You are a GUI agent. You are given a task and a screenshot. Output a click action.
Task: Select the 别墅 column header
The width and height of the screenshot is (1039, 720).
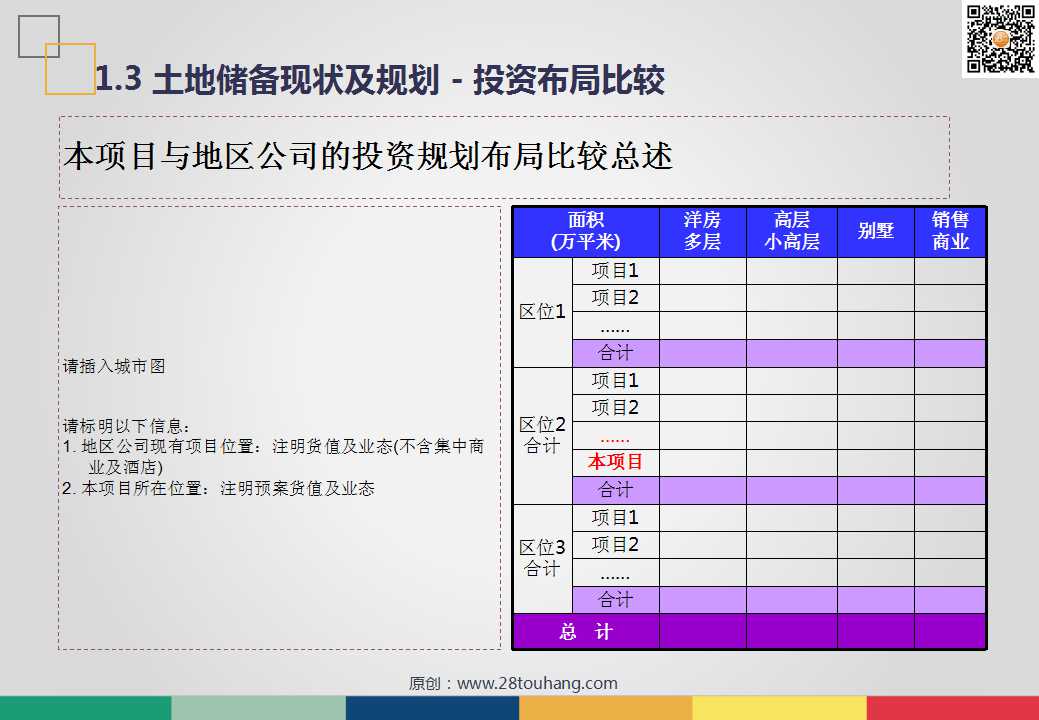point(876,231)
